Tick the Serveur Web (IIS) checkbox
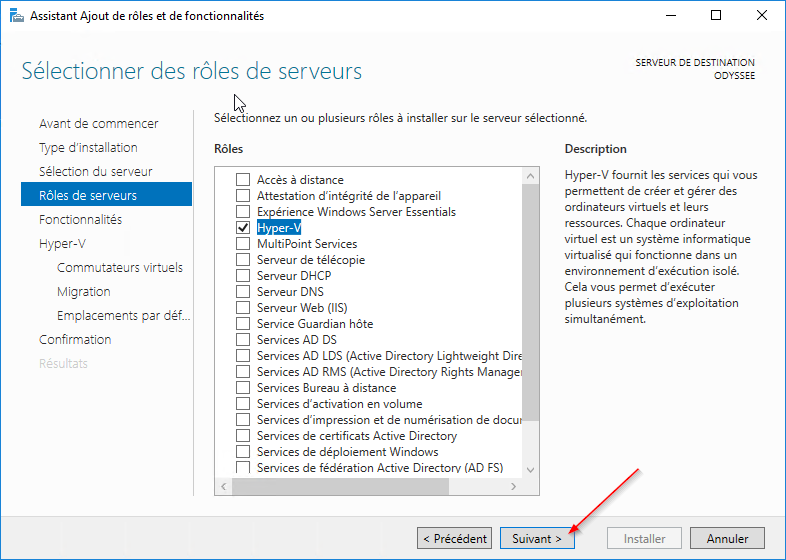 pos(242,308)
